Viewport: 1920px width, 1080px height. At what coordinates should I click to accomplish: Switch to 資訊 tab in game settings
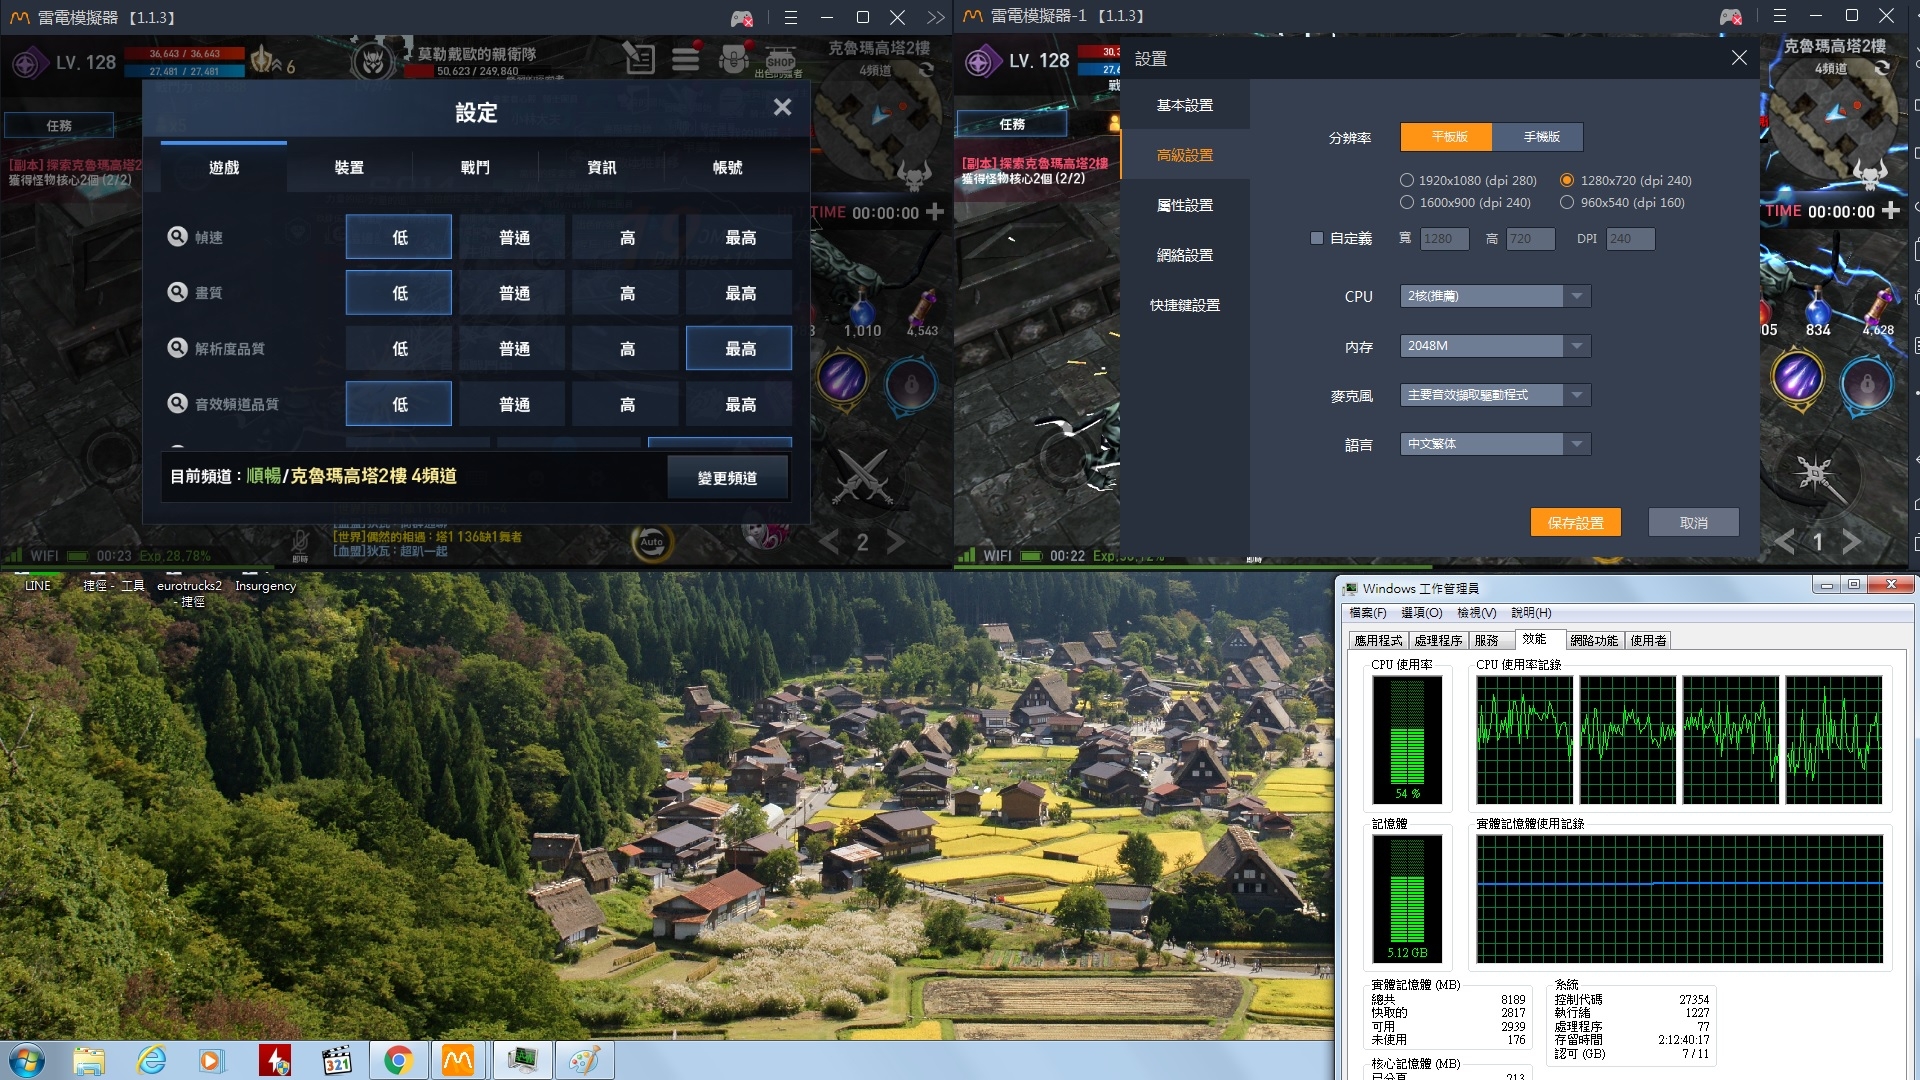(x=601, y=167)
